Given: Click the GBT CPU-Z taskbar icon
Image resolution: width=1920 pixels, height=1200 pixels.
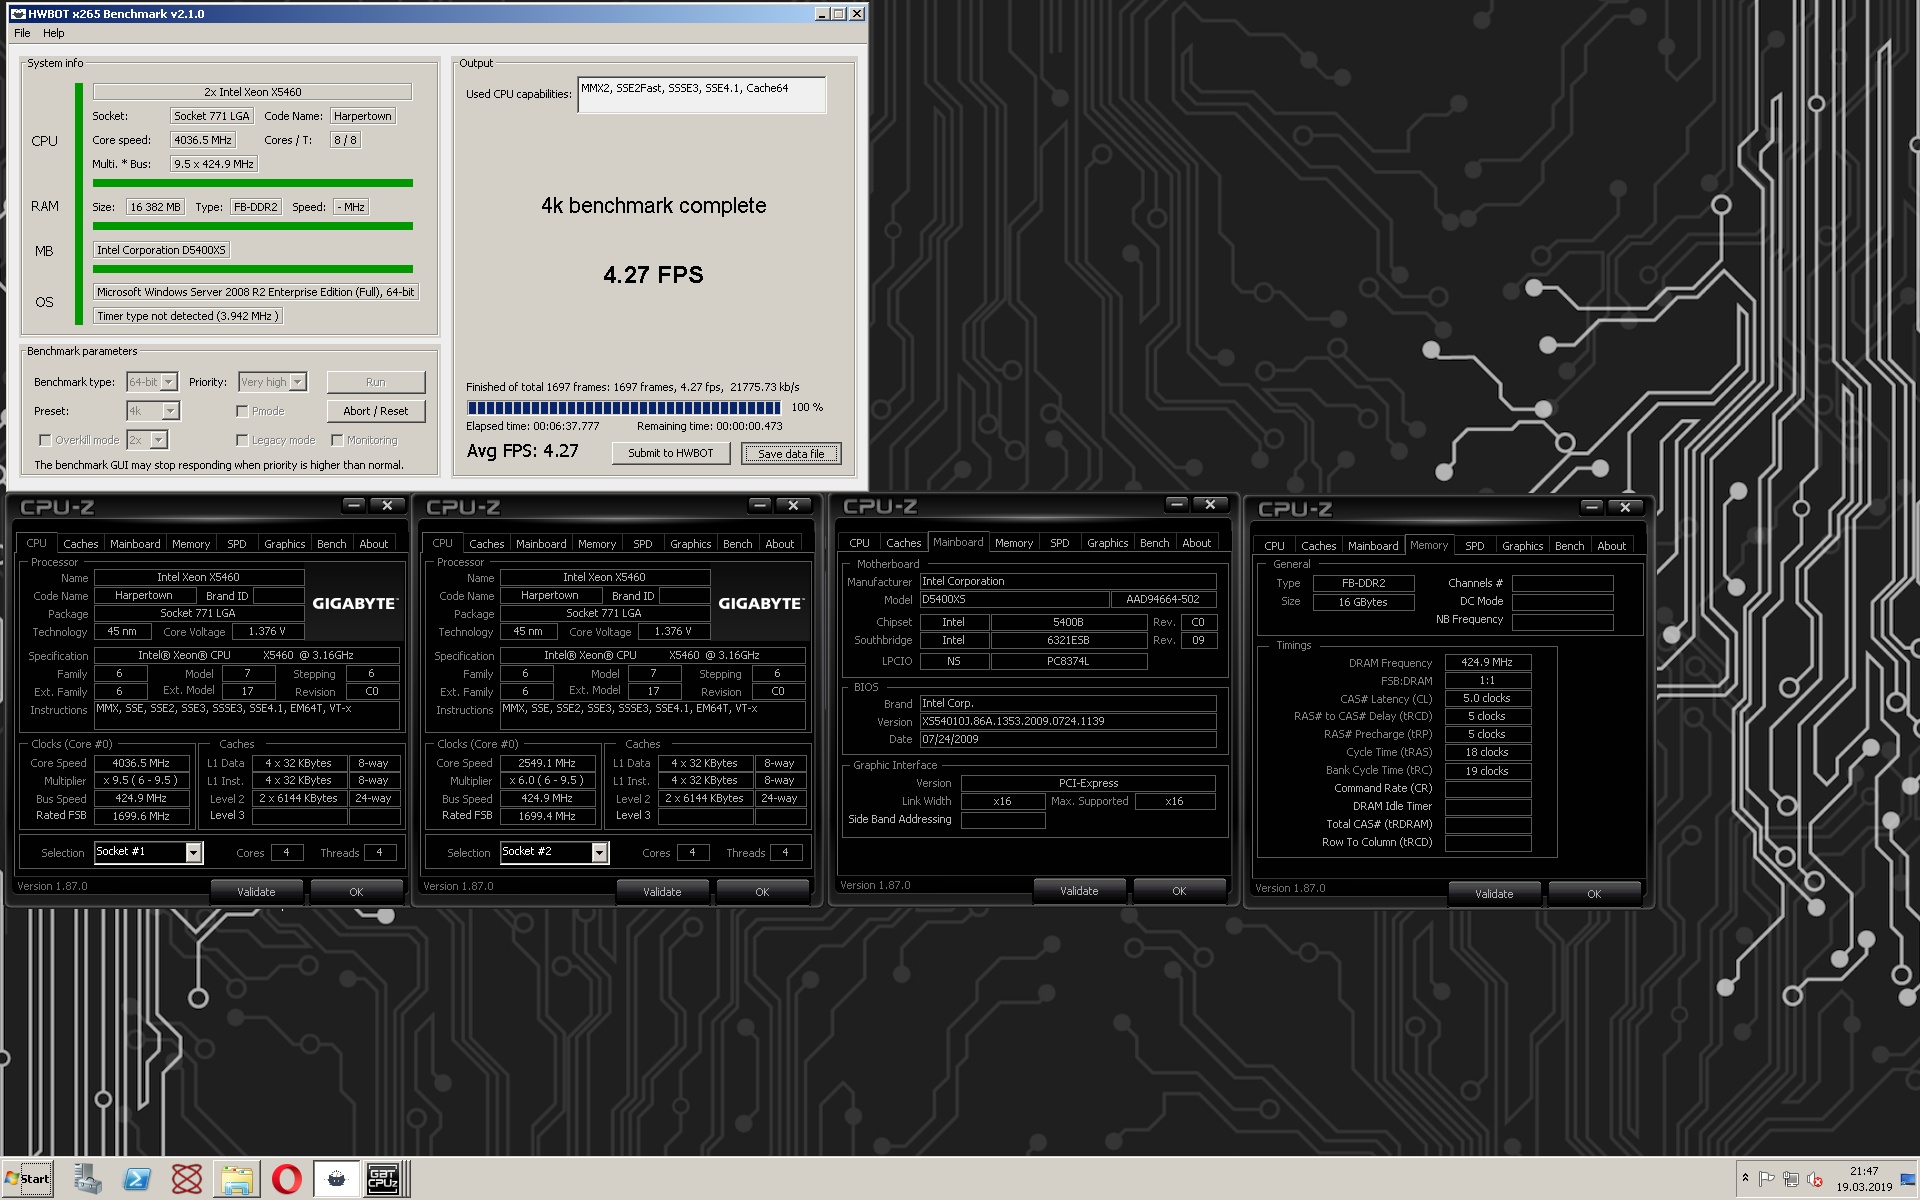Looking at the screenshot, I should (x=384, y=1179).
